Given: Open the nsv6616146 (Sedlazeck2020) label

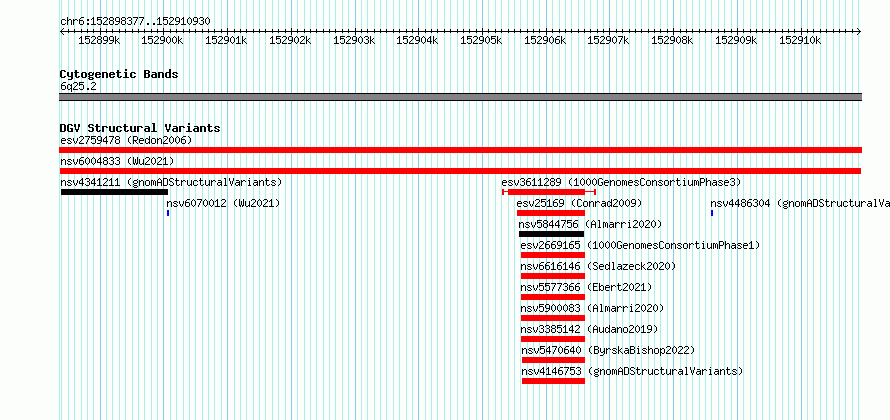Looking at the screenshot, I should pyautogui.click(x=598, y=266).
